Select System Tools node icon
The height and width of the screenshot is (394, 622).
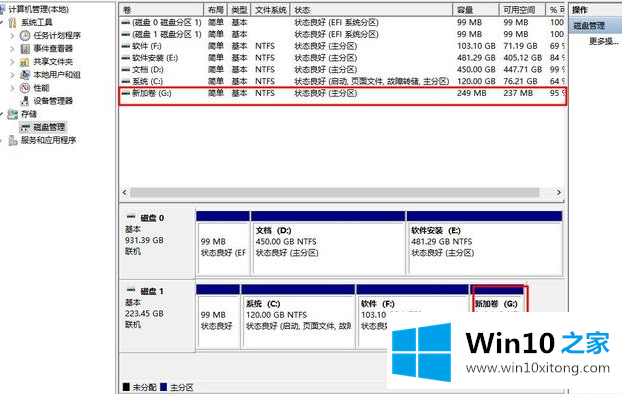click(x=13, y=23)
